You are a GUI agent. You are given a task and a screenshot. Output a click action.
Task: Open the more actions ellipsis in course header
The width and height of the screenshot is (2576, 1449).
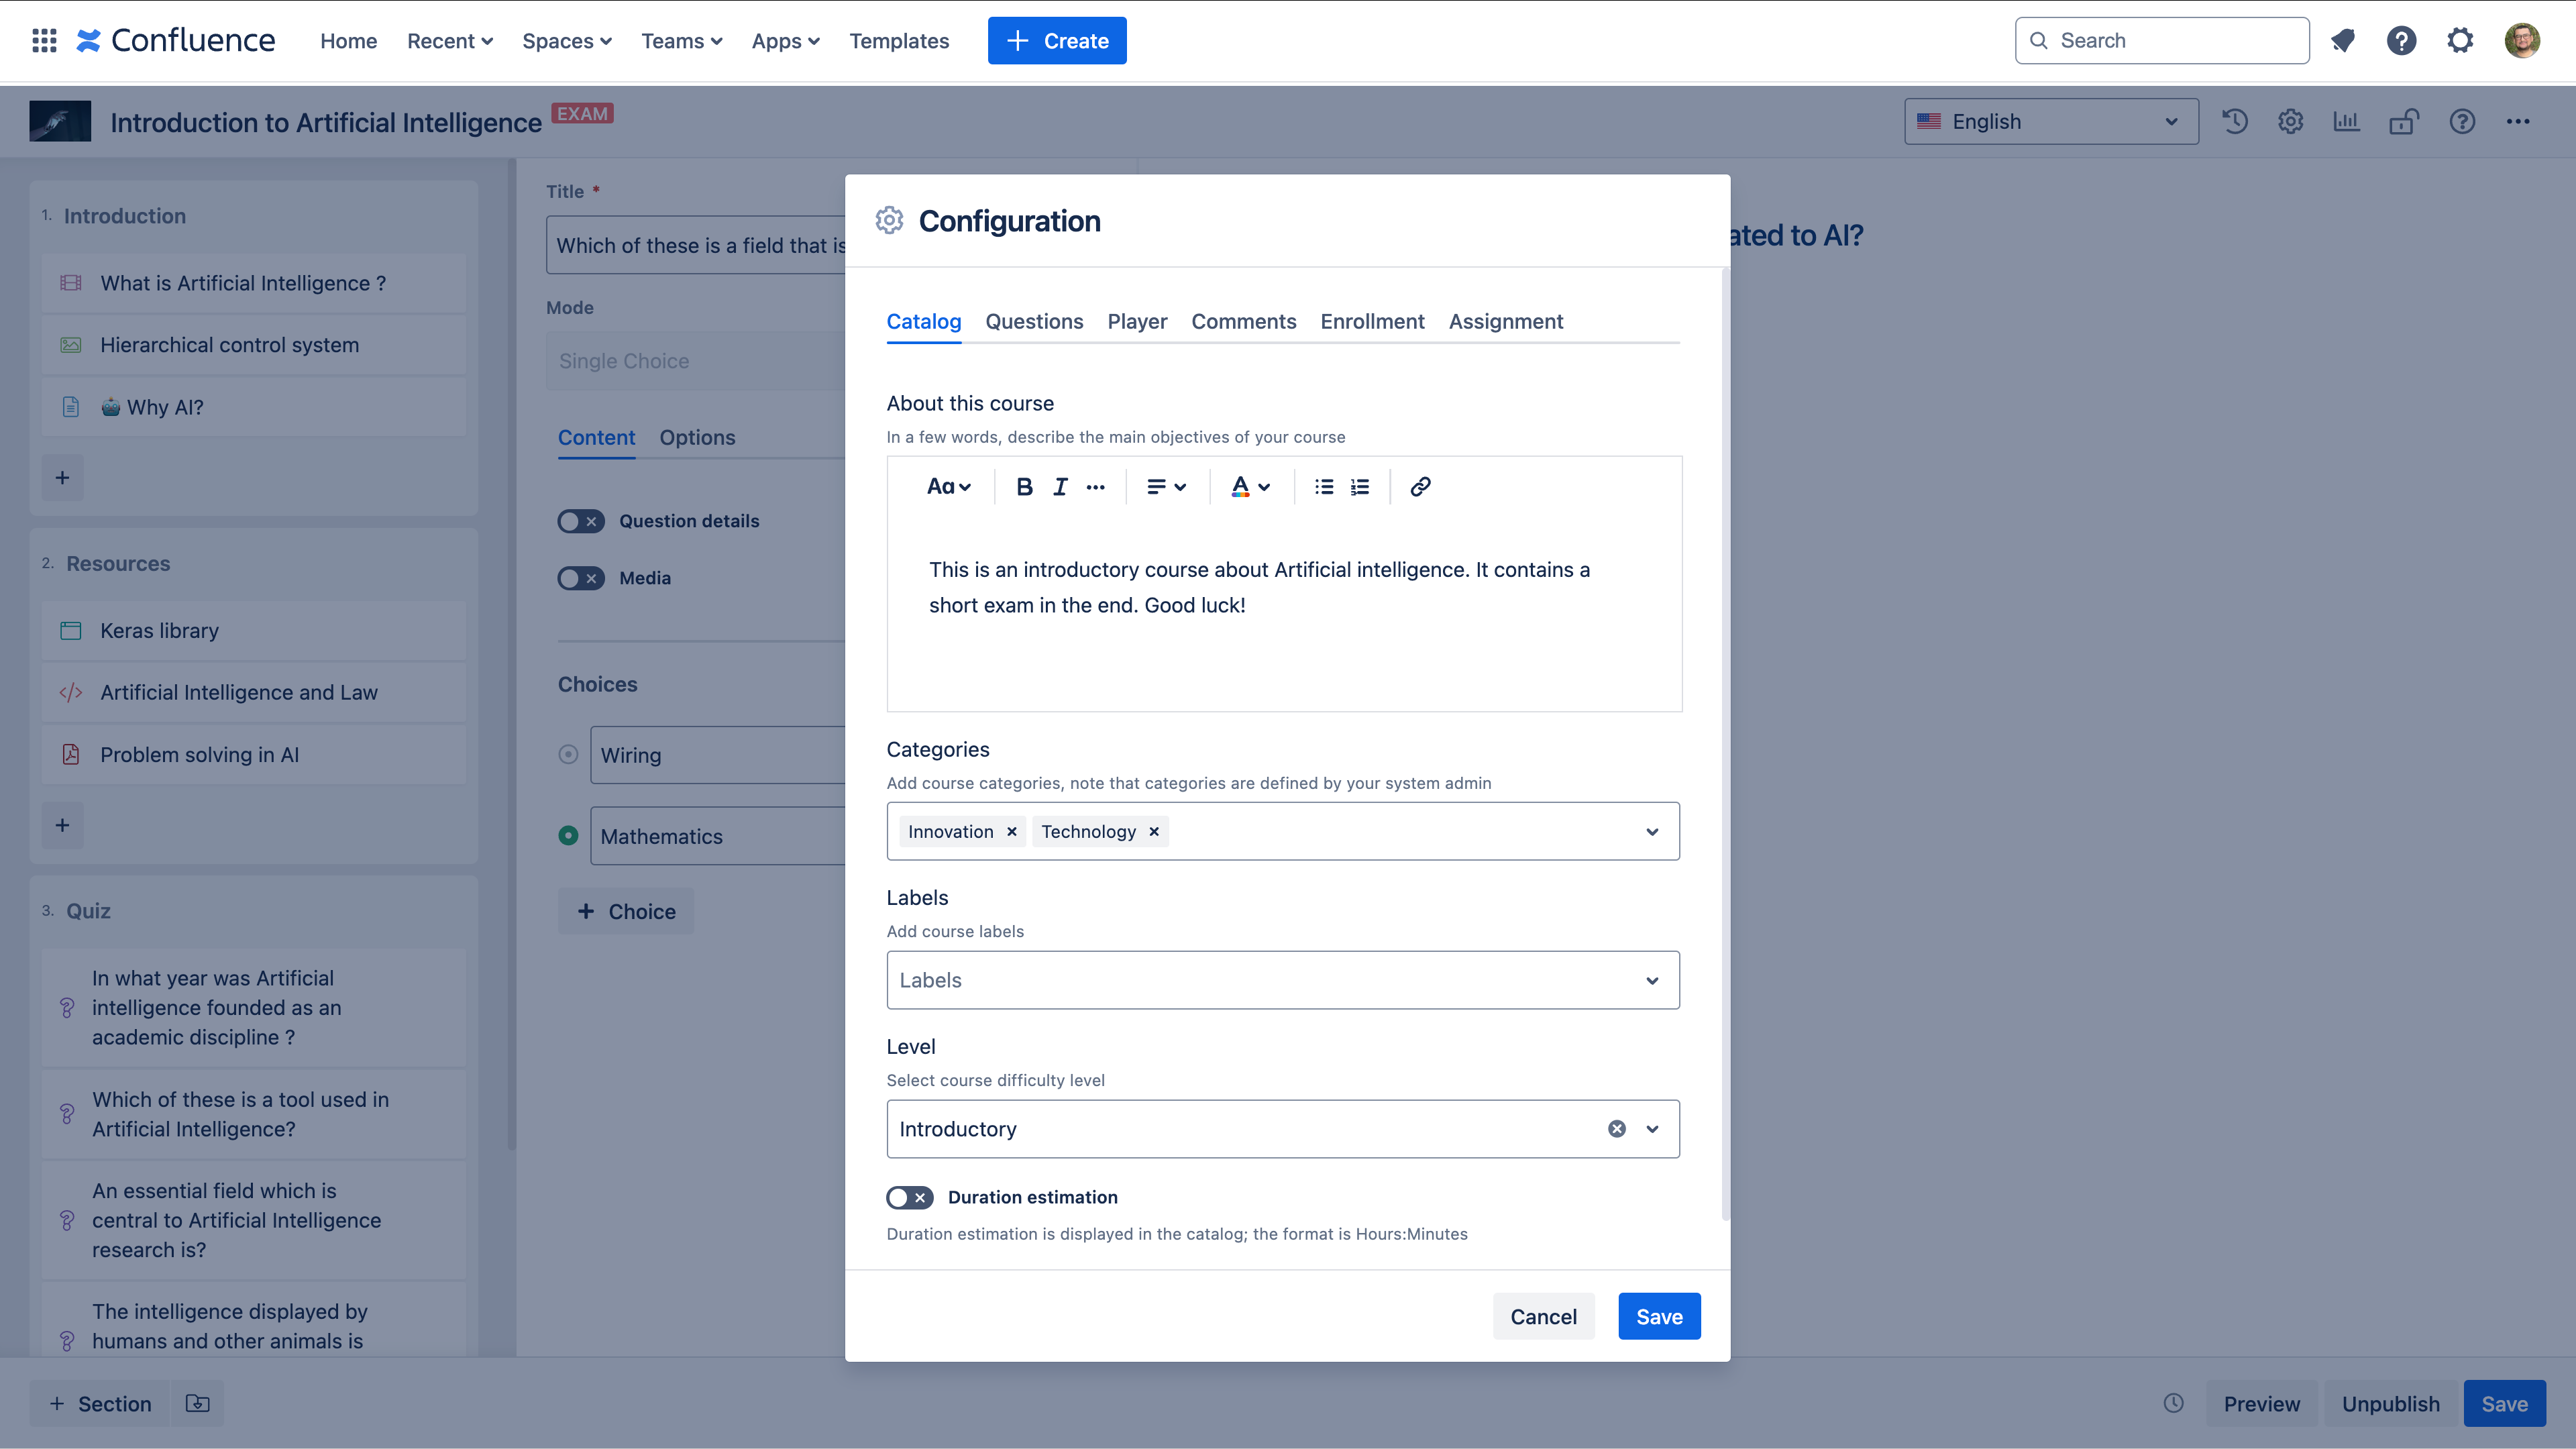click(x=2518, y=122)
